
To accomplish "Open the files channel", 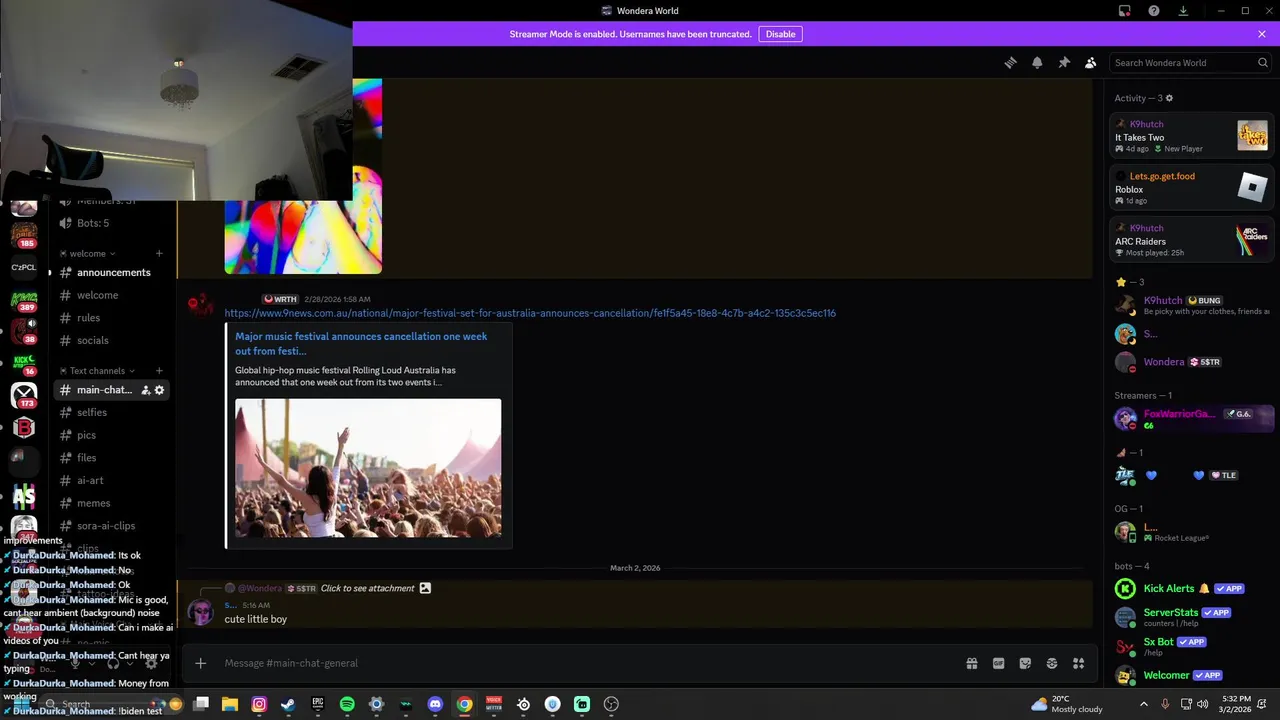I will coord(112,458).
